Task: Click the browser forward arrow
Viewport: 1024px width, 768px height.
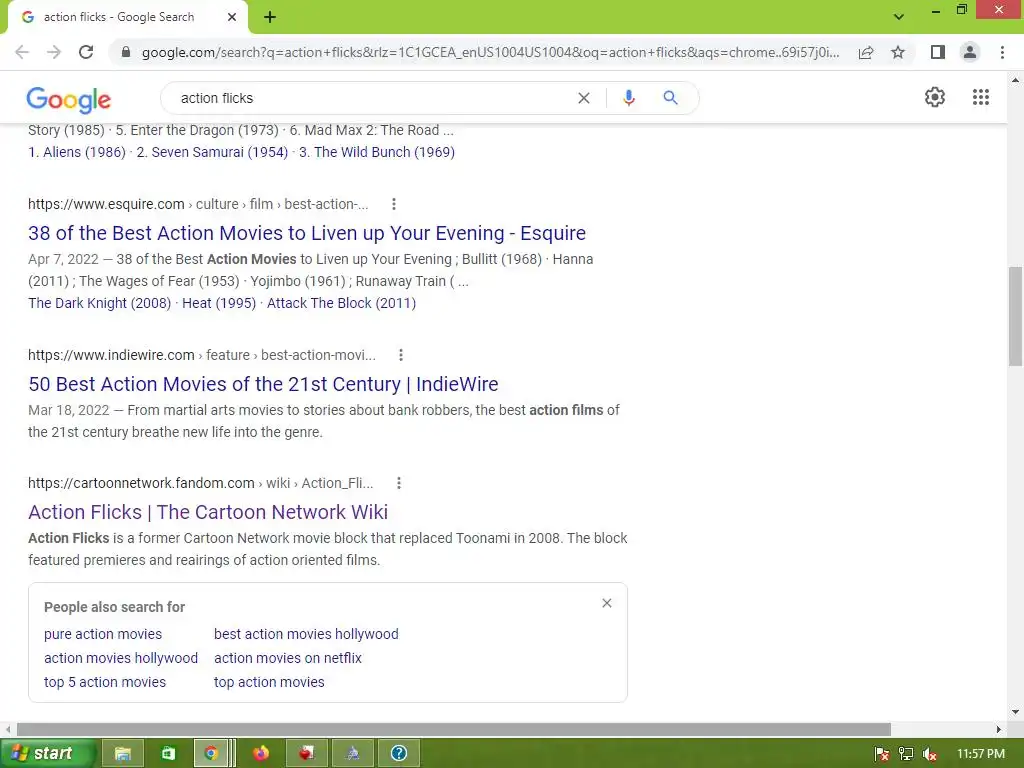Action: coord(54,52)
